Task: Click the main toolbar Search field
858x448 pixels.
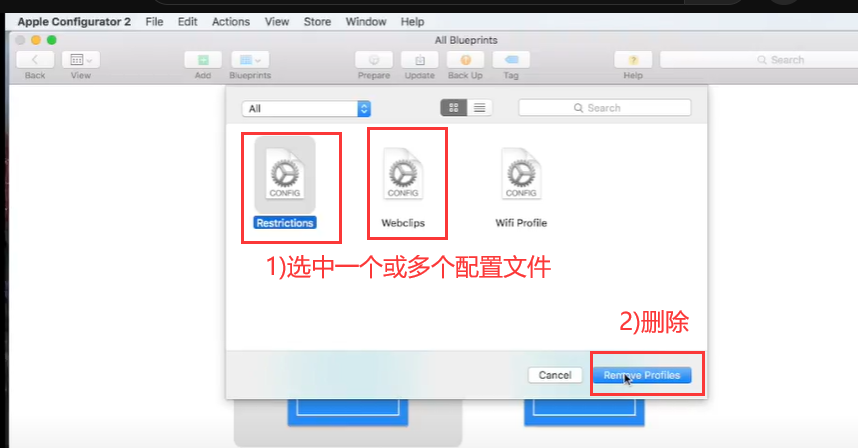Action: tap(758, 60)
